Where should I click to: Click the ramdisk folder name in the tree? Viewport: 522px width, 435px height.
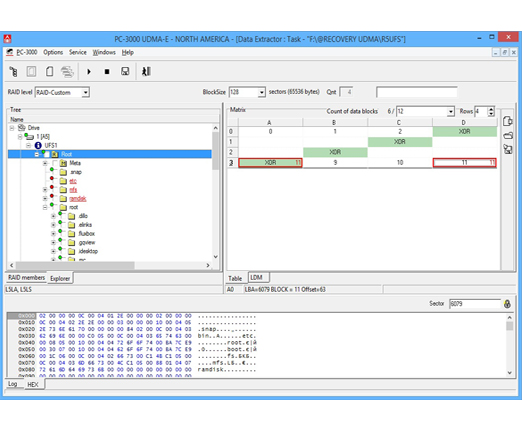click(x=78, y=199)
